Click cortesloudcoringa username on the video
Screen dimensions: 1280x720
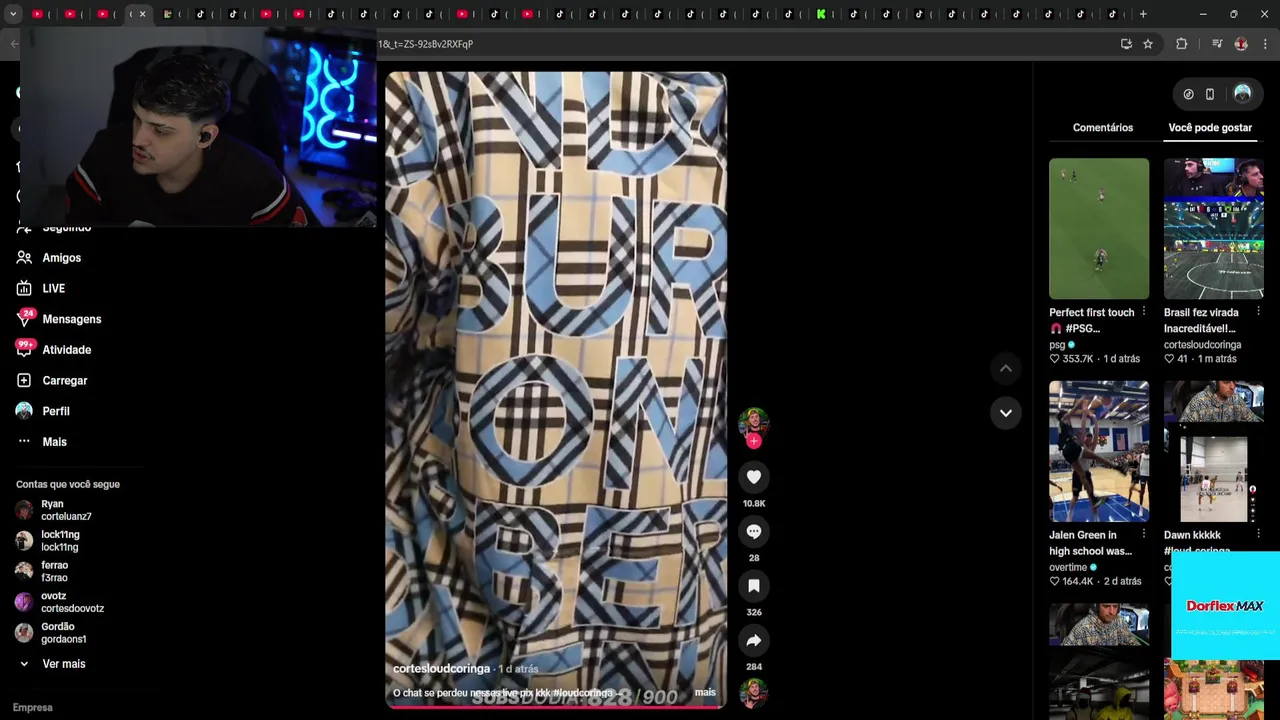tap(441, 669)
